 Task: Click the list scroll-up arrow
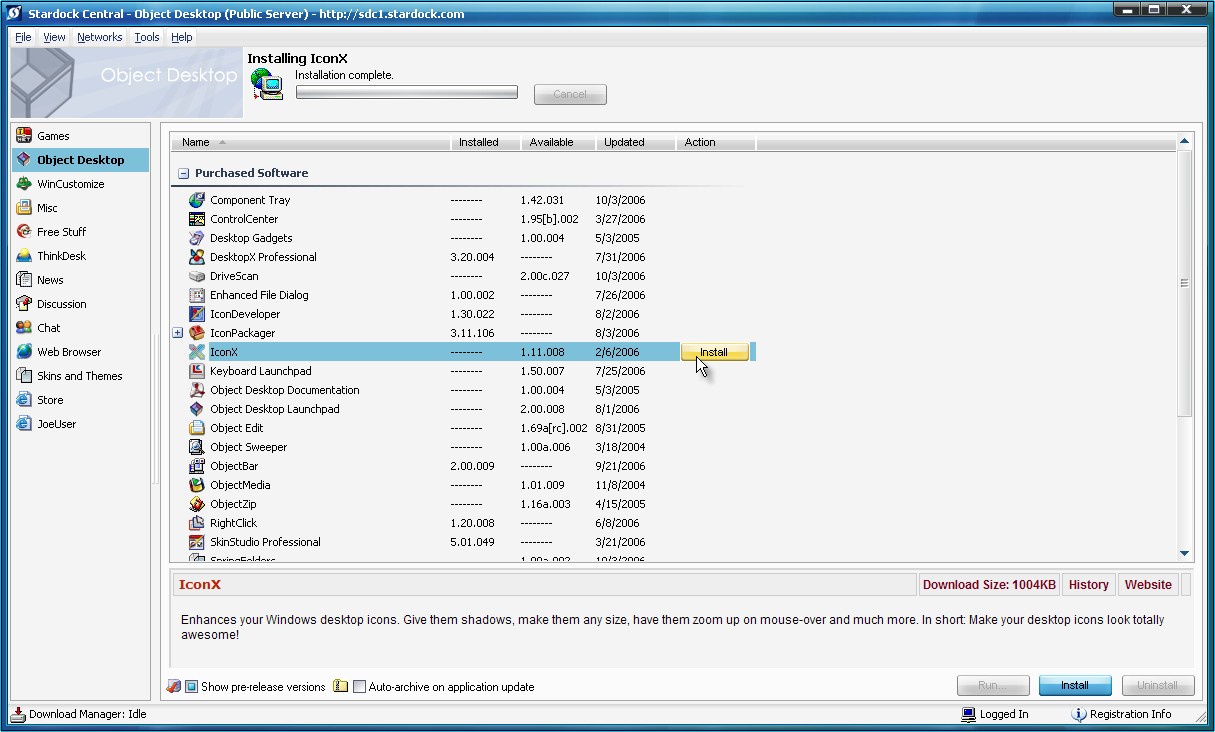tap(1184, 142)
